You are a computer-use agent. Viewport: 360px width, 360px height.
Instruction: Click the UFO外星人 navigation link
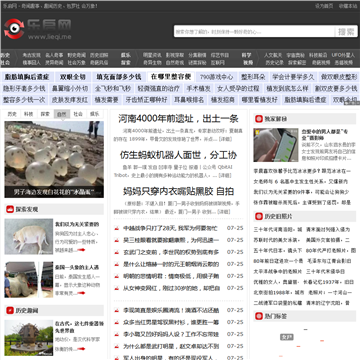tap(343, 55)
